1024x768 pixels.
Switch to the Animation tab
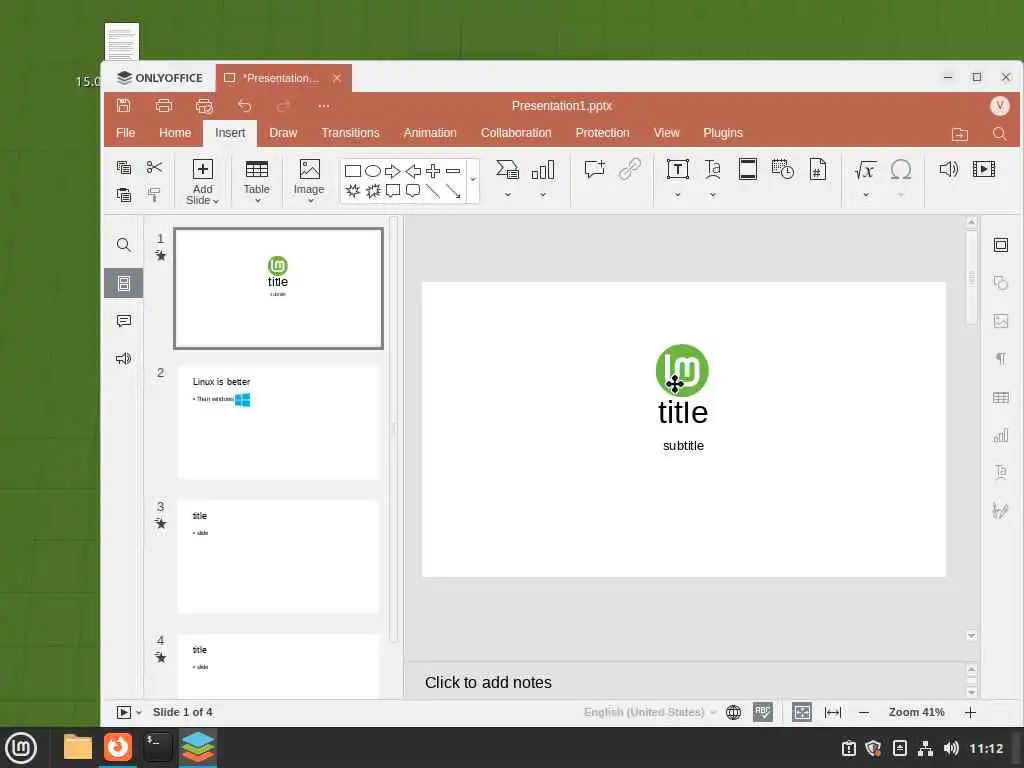point(430,133)
